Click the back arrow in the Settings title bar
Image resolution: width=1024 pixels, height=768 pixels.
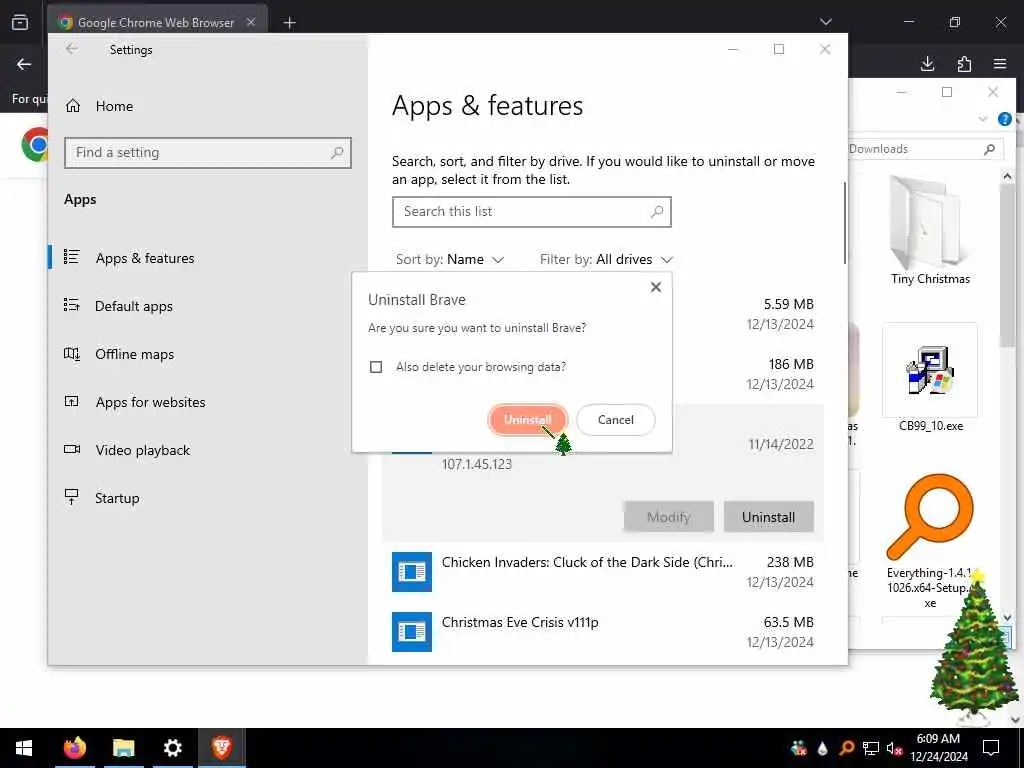pyautogui.click(x=71, y=49)
